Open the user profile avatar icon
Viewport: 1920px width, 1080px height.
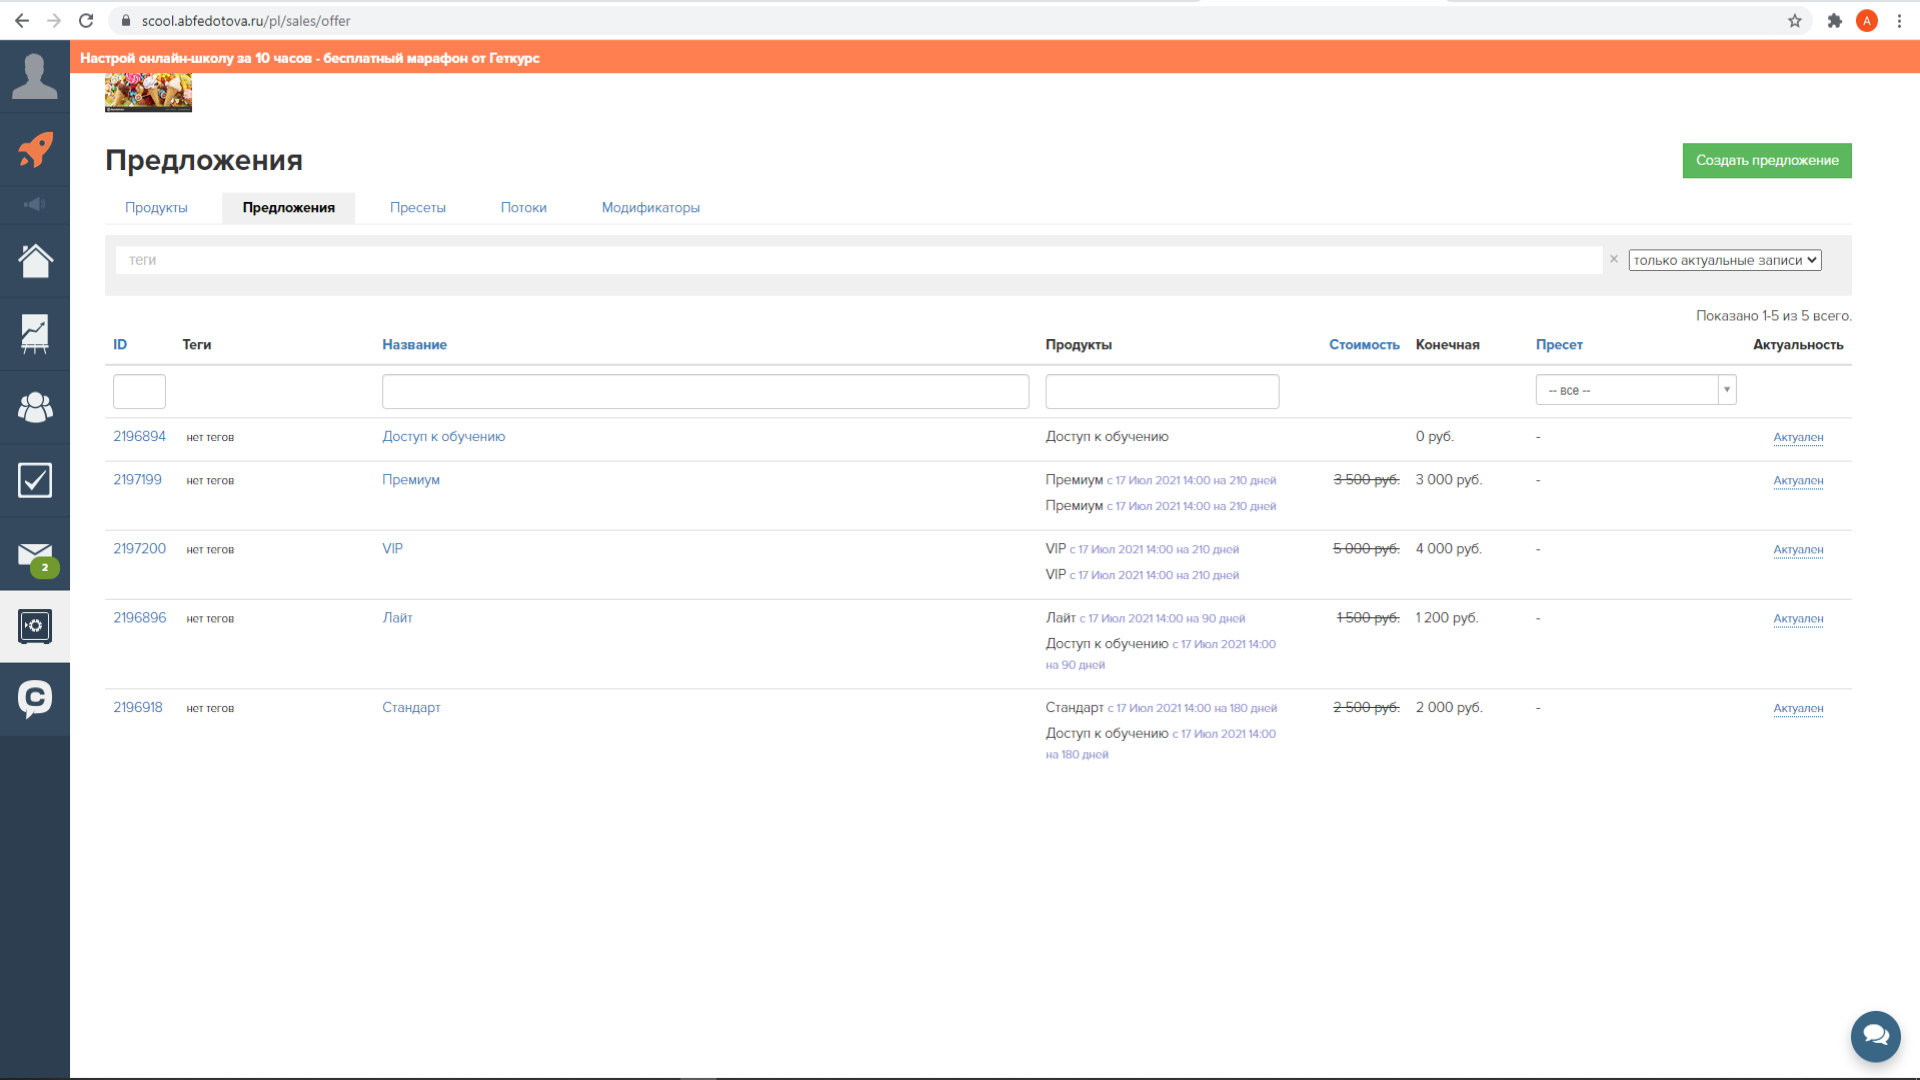[35, 77]
